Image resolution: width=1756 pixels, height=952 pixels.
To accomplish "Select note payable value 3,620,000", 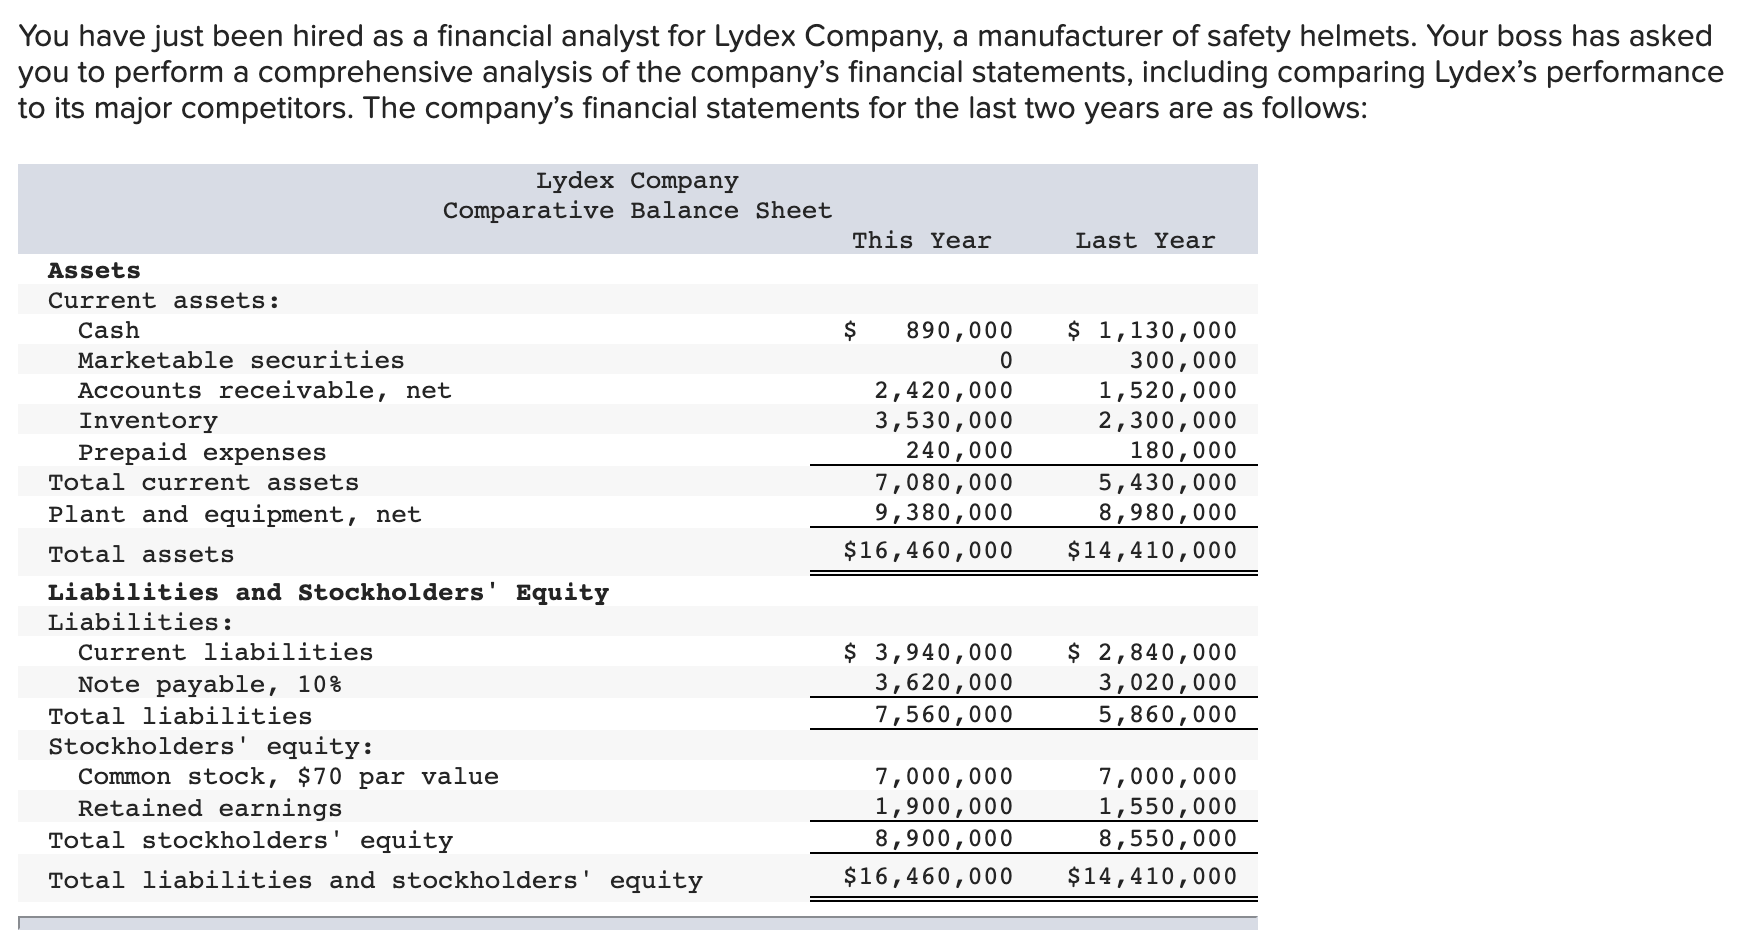I will click(944, 683).
